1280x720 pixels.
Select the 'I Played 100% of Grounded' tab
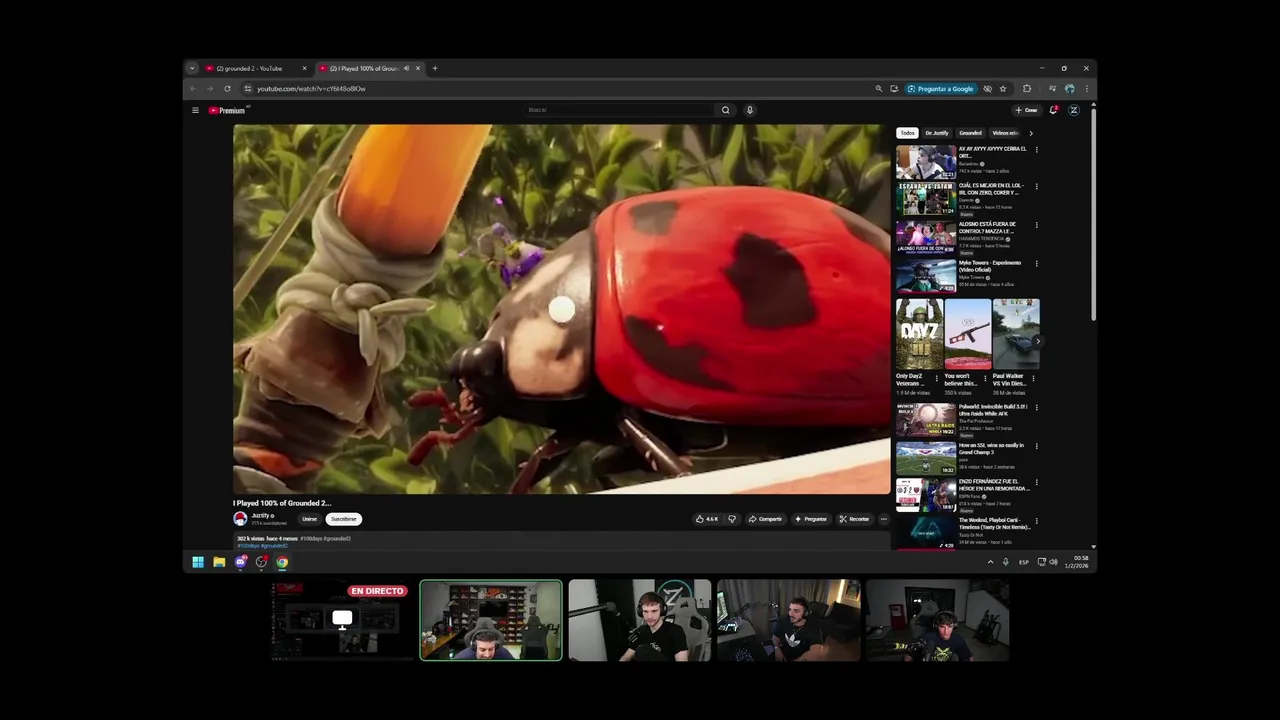point(369,68)
